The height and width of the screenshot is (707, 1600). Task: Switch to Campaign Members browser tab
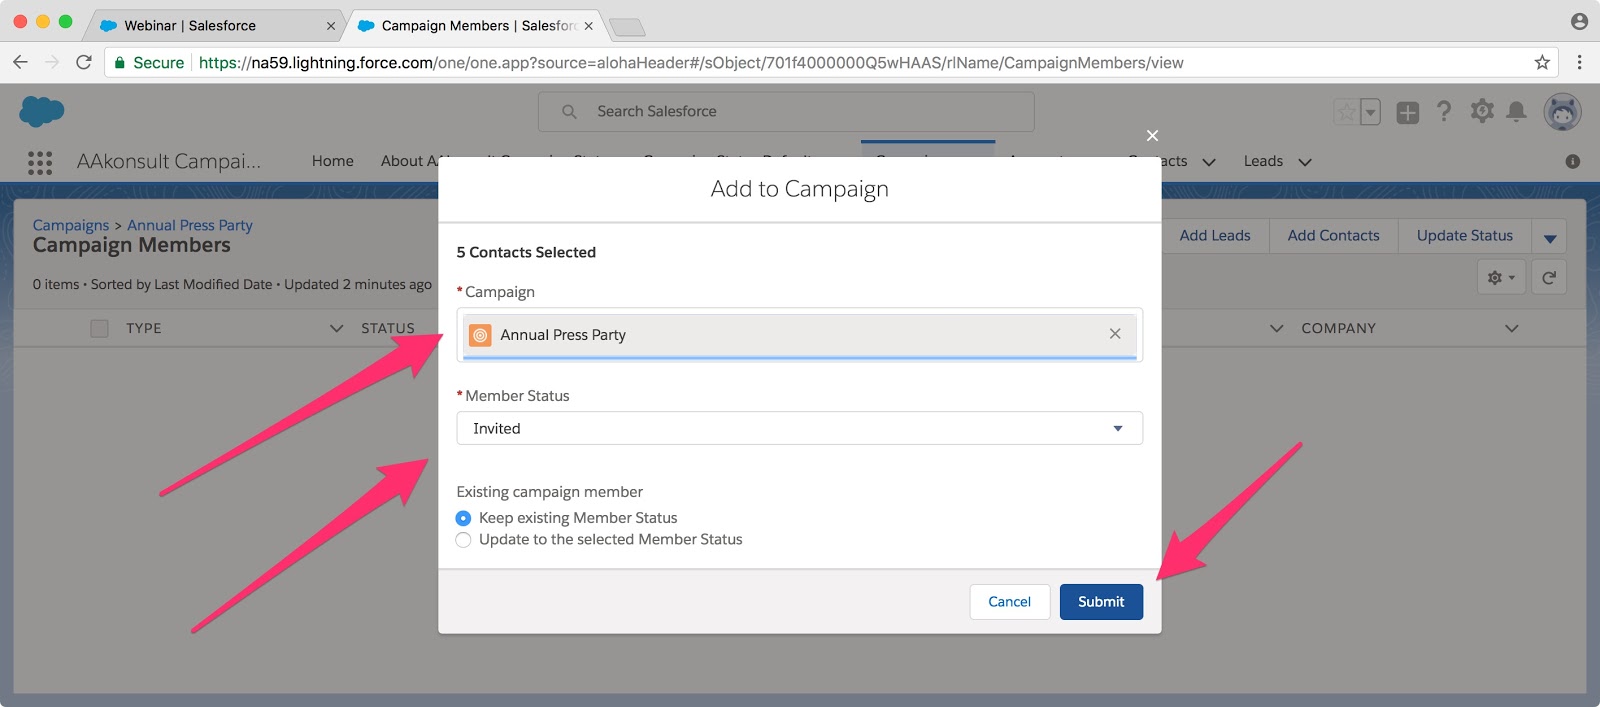click(x=477, y=26)
